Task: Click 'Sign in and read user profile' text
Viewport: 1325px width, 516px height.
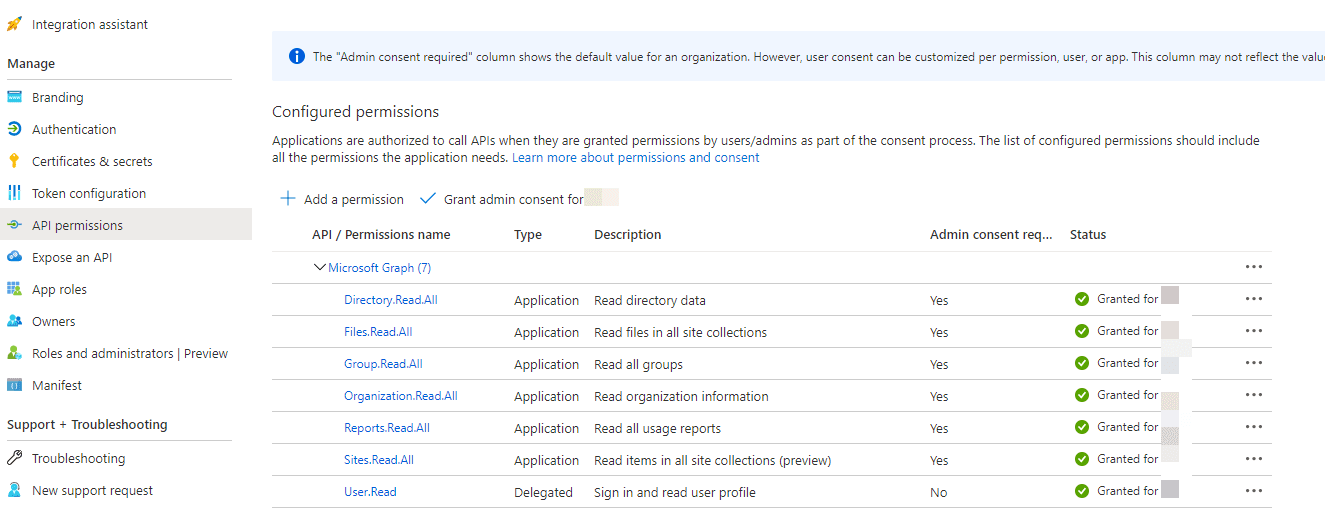Action: click(x=675, y=492)
